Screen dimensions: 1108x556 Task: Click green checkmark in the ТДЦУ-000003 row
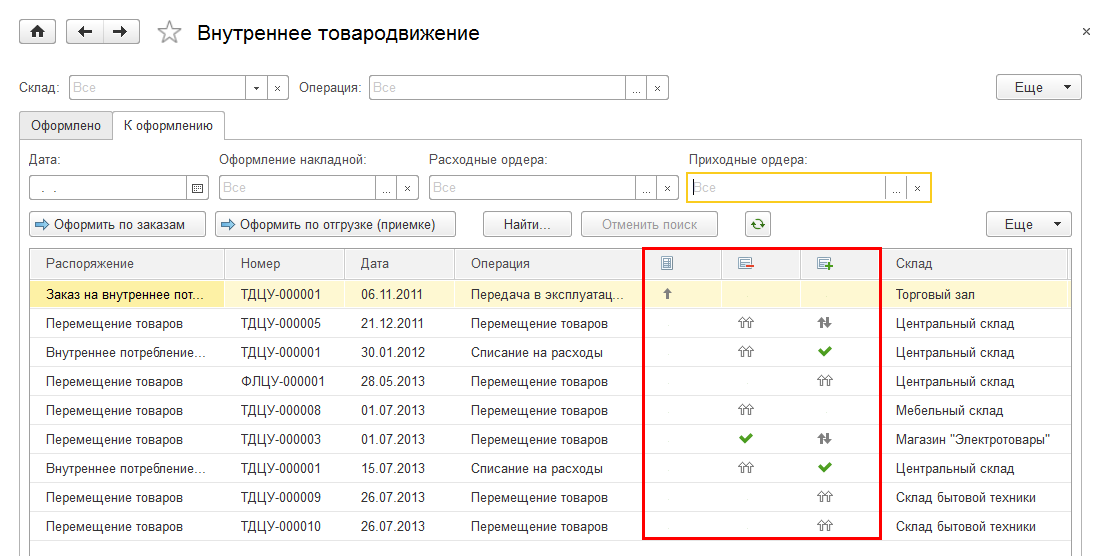point(745,439)
